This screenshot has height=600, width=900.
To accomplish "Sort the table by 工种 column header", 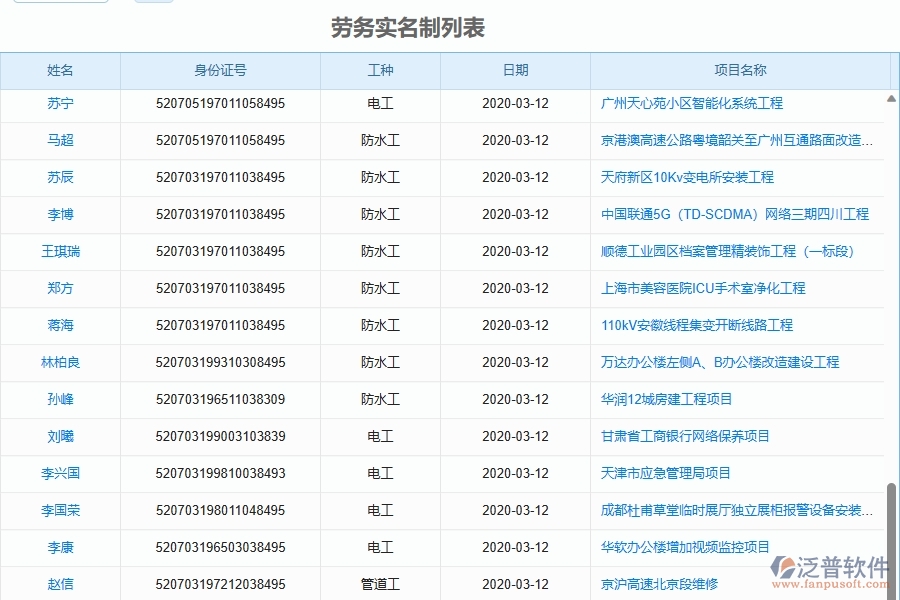I will click(380, 70).
